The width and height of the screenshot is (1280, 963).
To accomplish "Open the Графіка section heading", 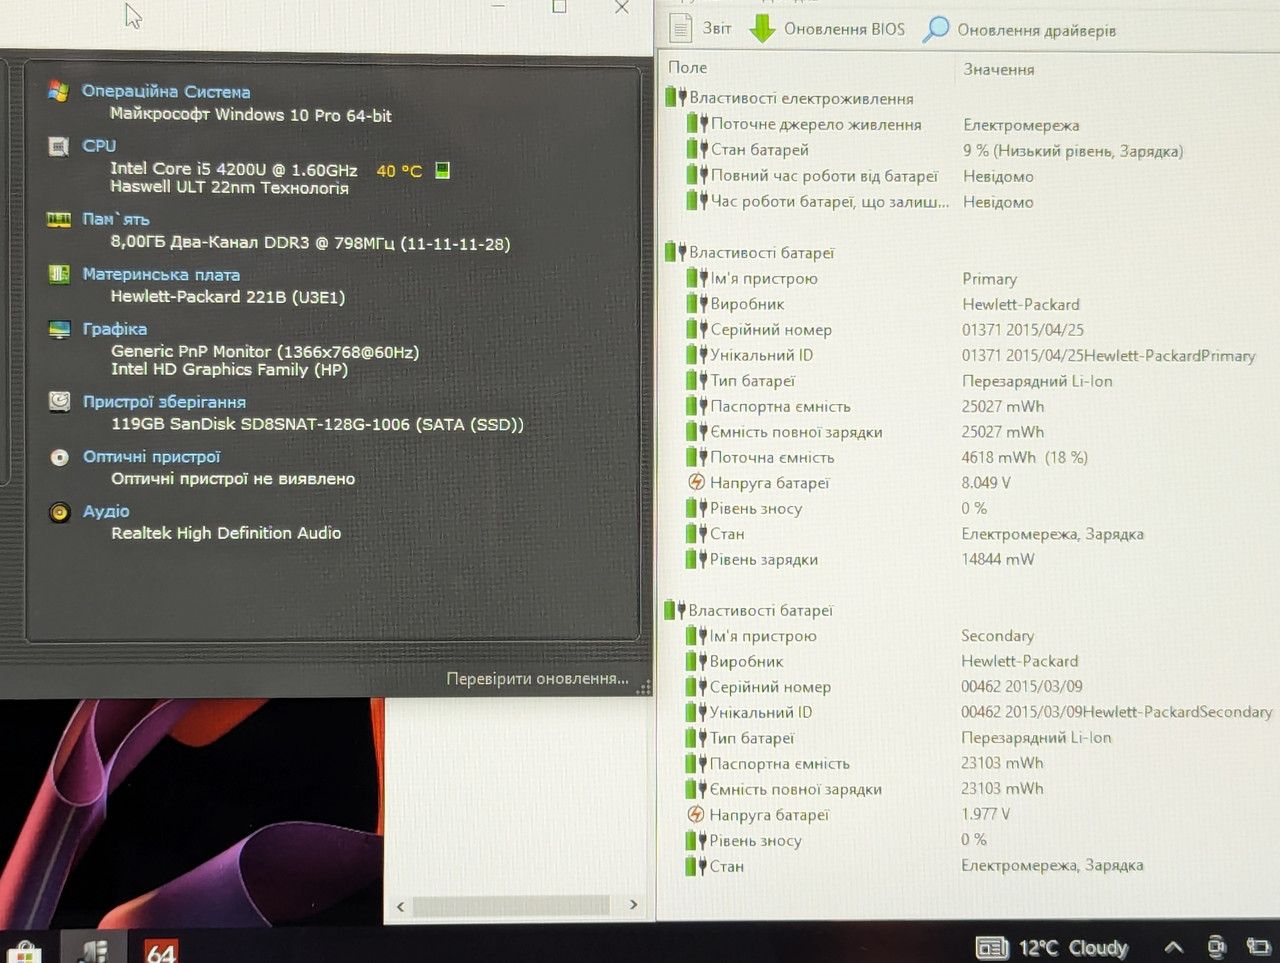I will pos(115,328).
